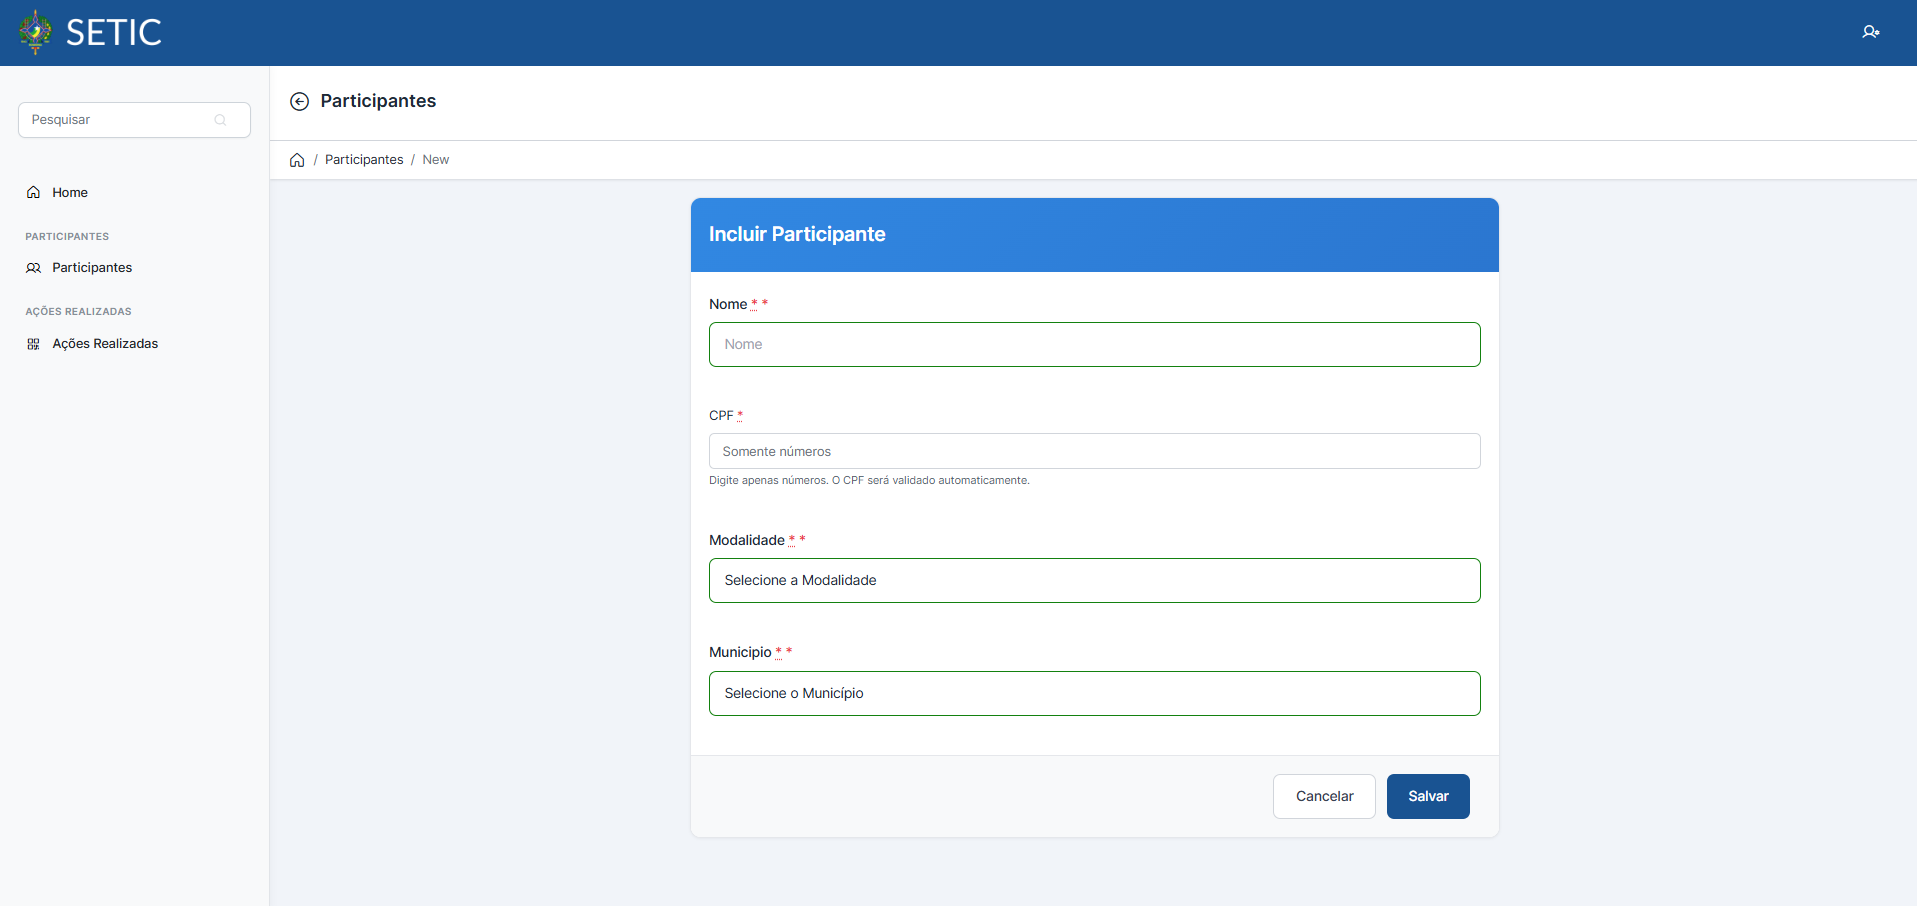Click the magnifier icon in search box
1917x906 pixels.
220,120
